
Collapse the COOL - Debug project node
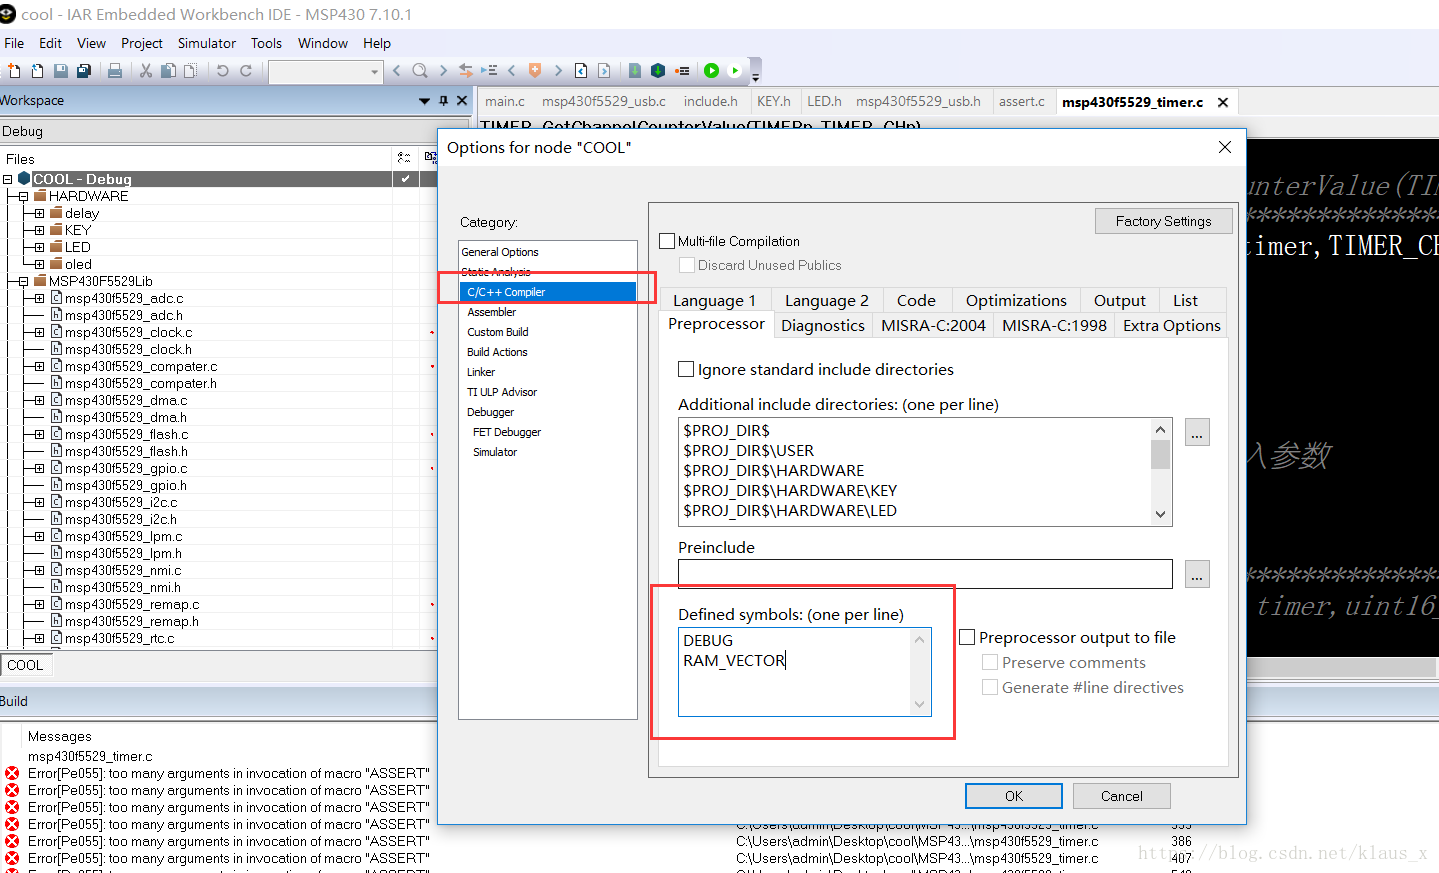8,179
